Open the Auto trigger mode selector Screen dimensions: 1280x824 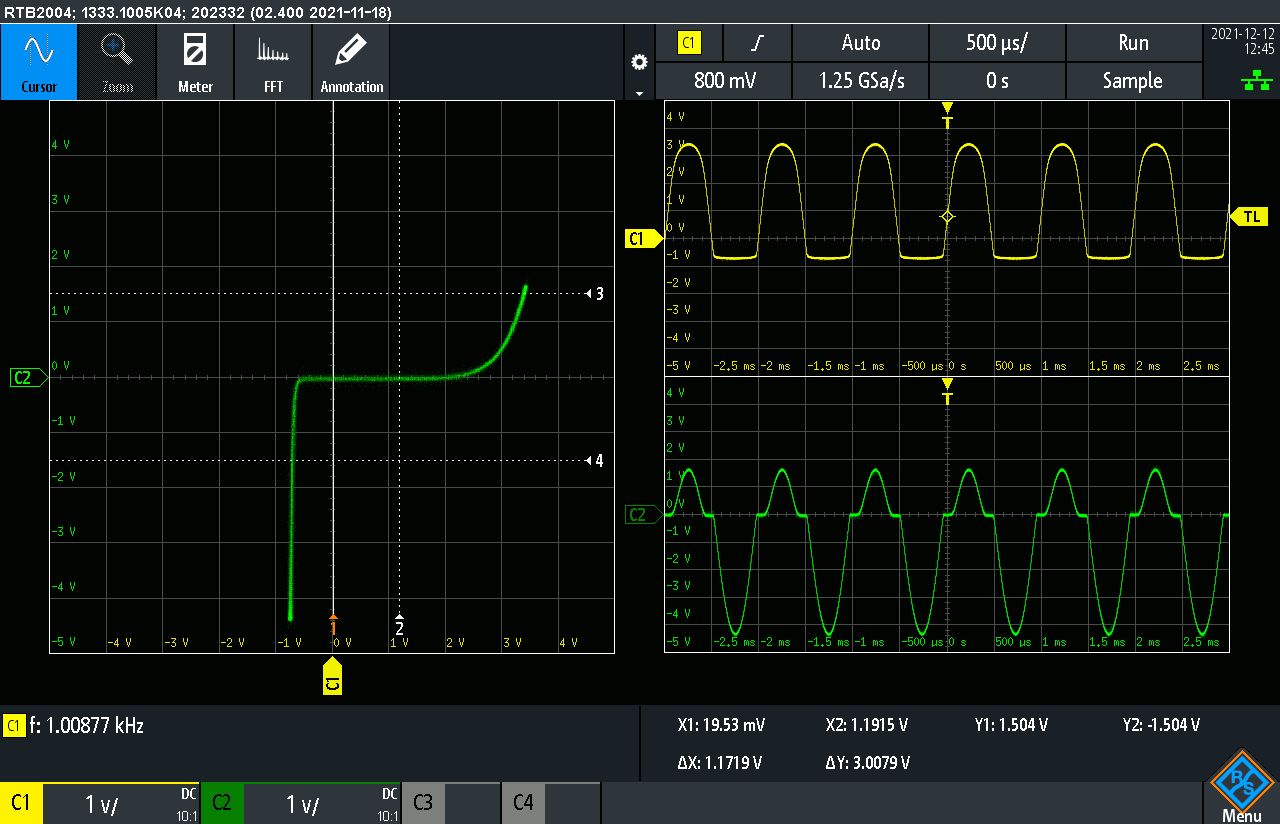(x=860, y=43)
